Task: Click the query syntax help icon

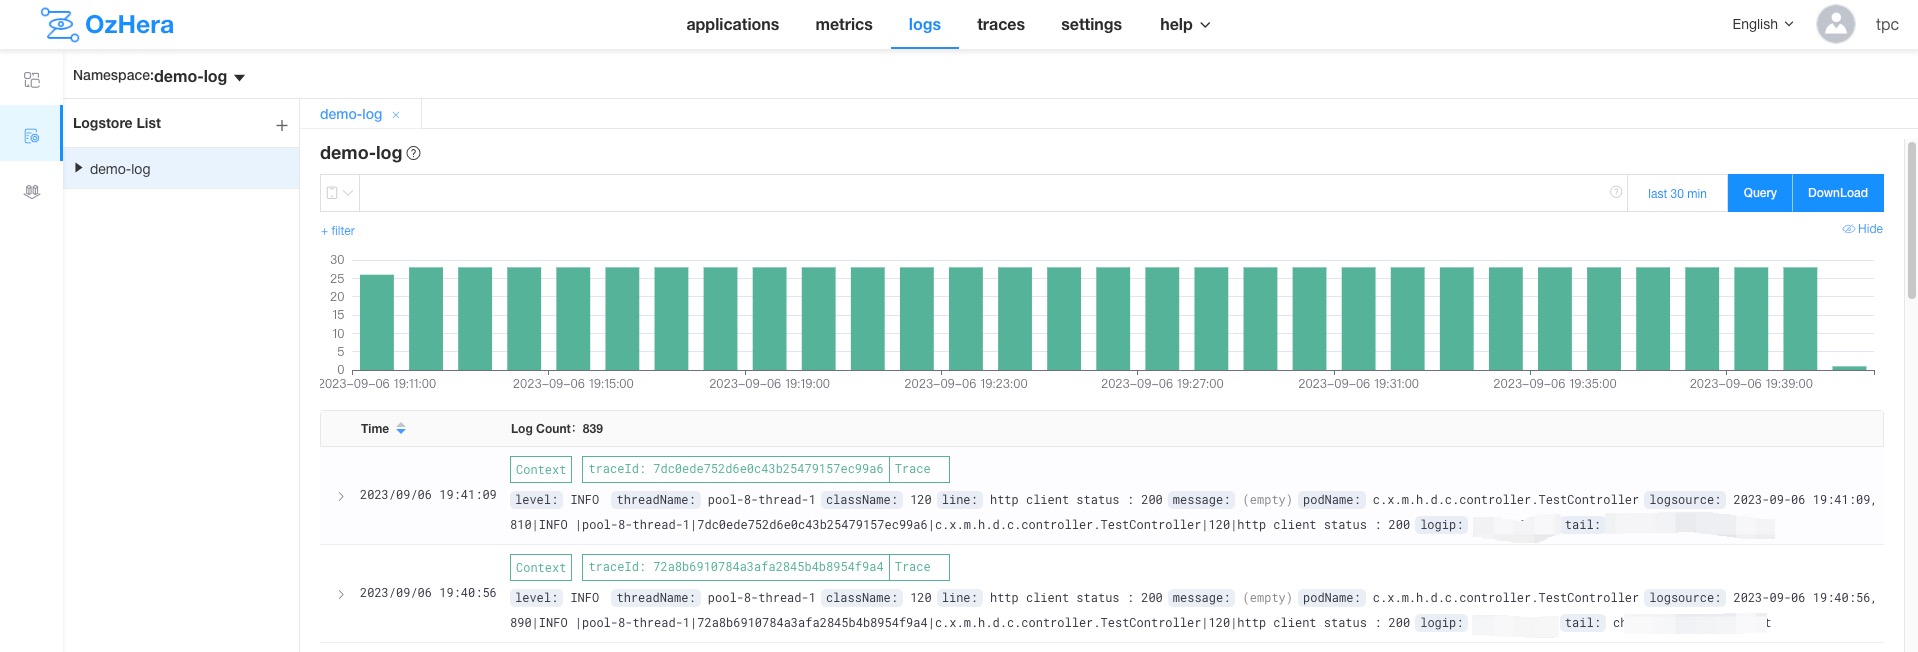Action: (x=1616, y=192)
